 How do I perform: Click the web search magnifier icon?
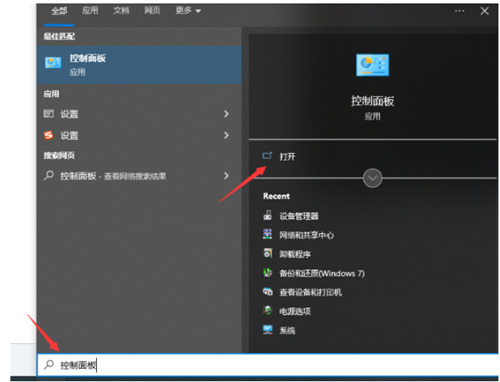[49, 175]
